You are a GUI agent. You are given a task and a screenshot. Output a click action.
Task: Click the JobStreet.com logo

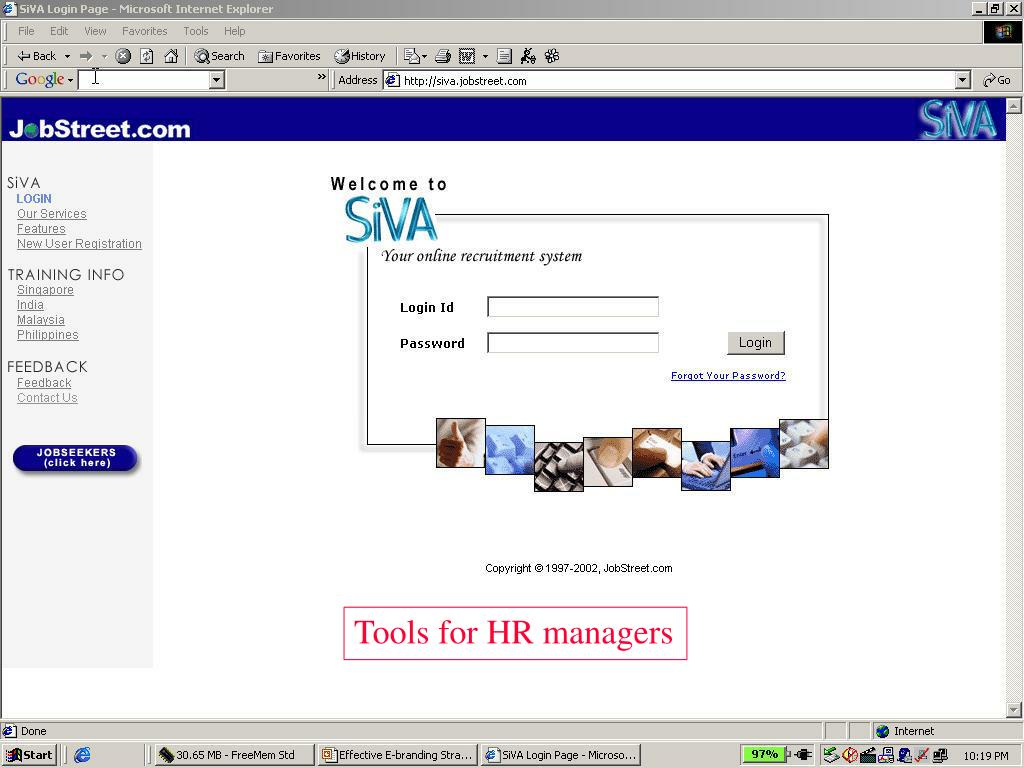point(99,129)
